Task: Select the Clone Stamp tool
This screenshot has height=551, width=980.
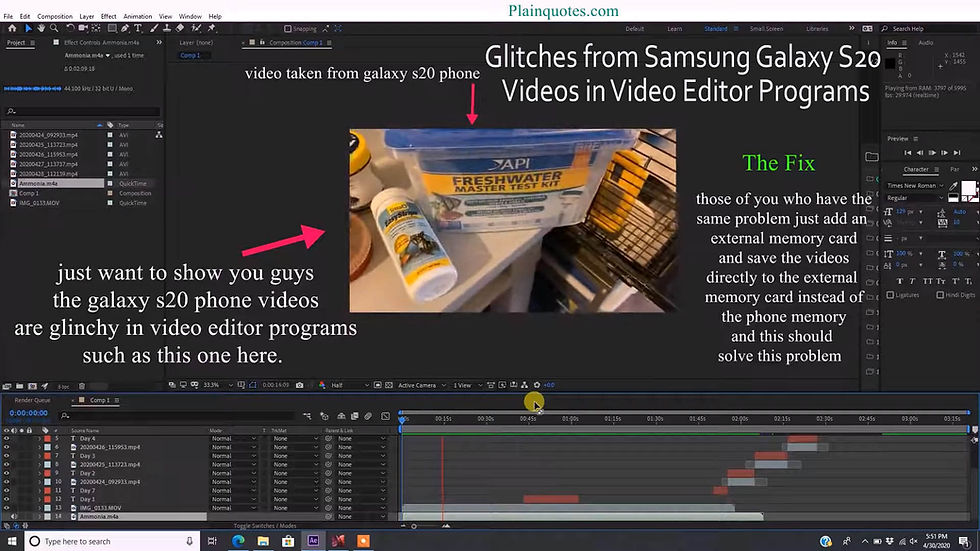Action: point(167,28)
